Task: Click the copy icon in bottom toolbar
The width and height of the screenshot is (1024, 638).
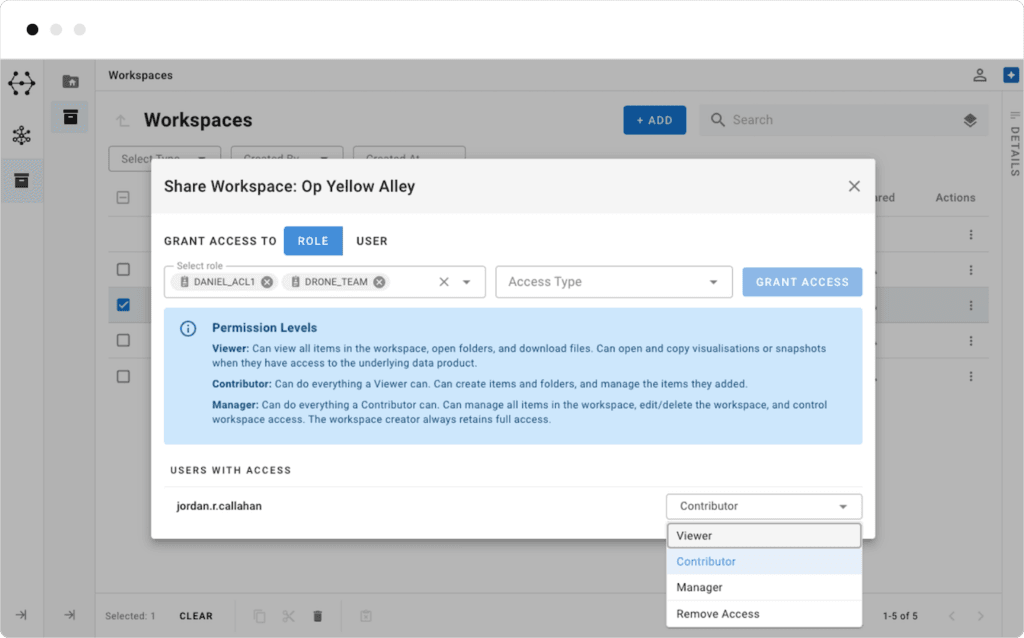Action: [x=259, y=616]
